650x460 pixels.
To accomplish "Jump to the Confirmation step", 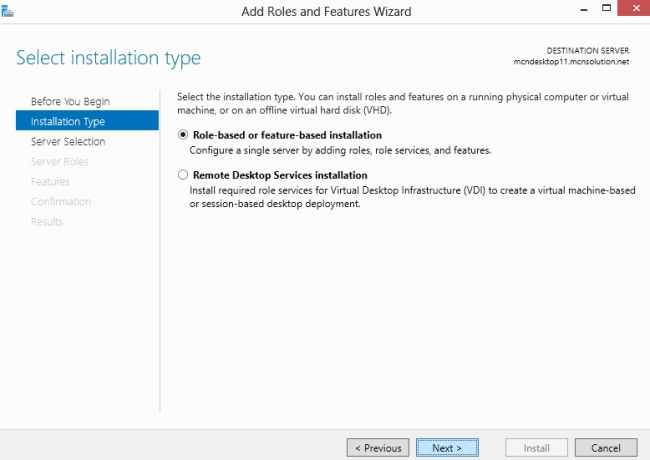I will [61, 202].
